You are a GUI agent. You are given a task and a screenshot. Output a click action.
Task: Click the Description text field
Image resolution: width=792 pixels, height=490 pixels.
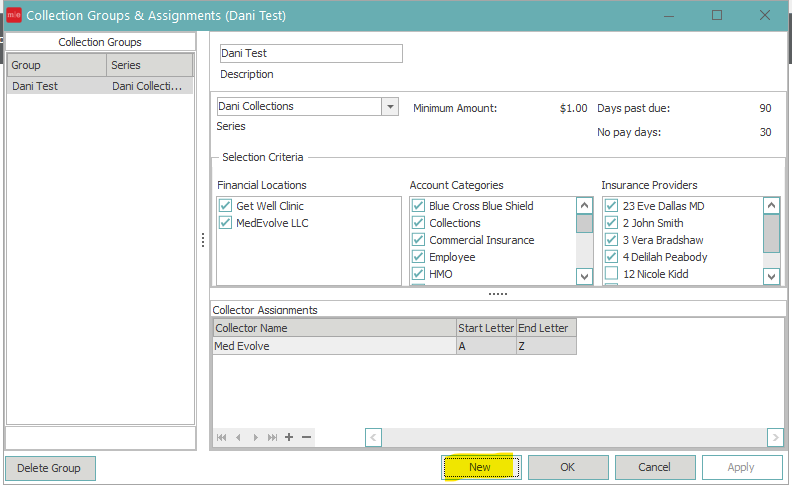311,53
